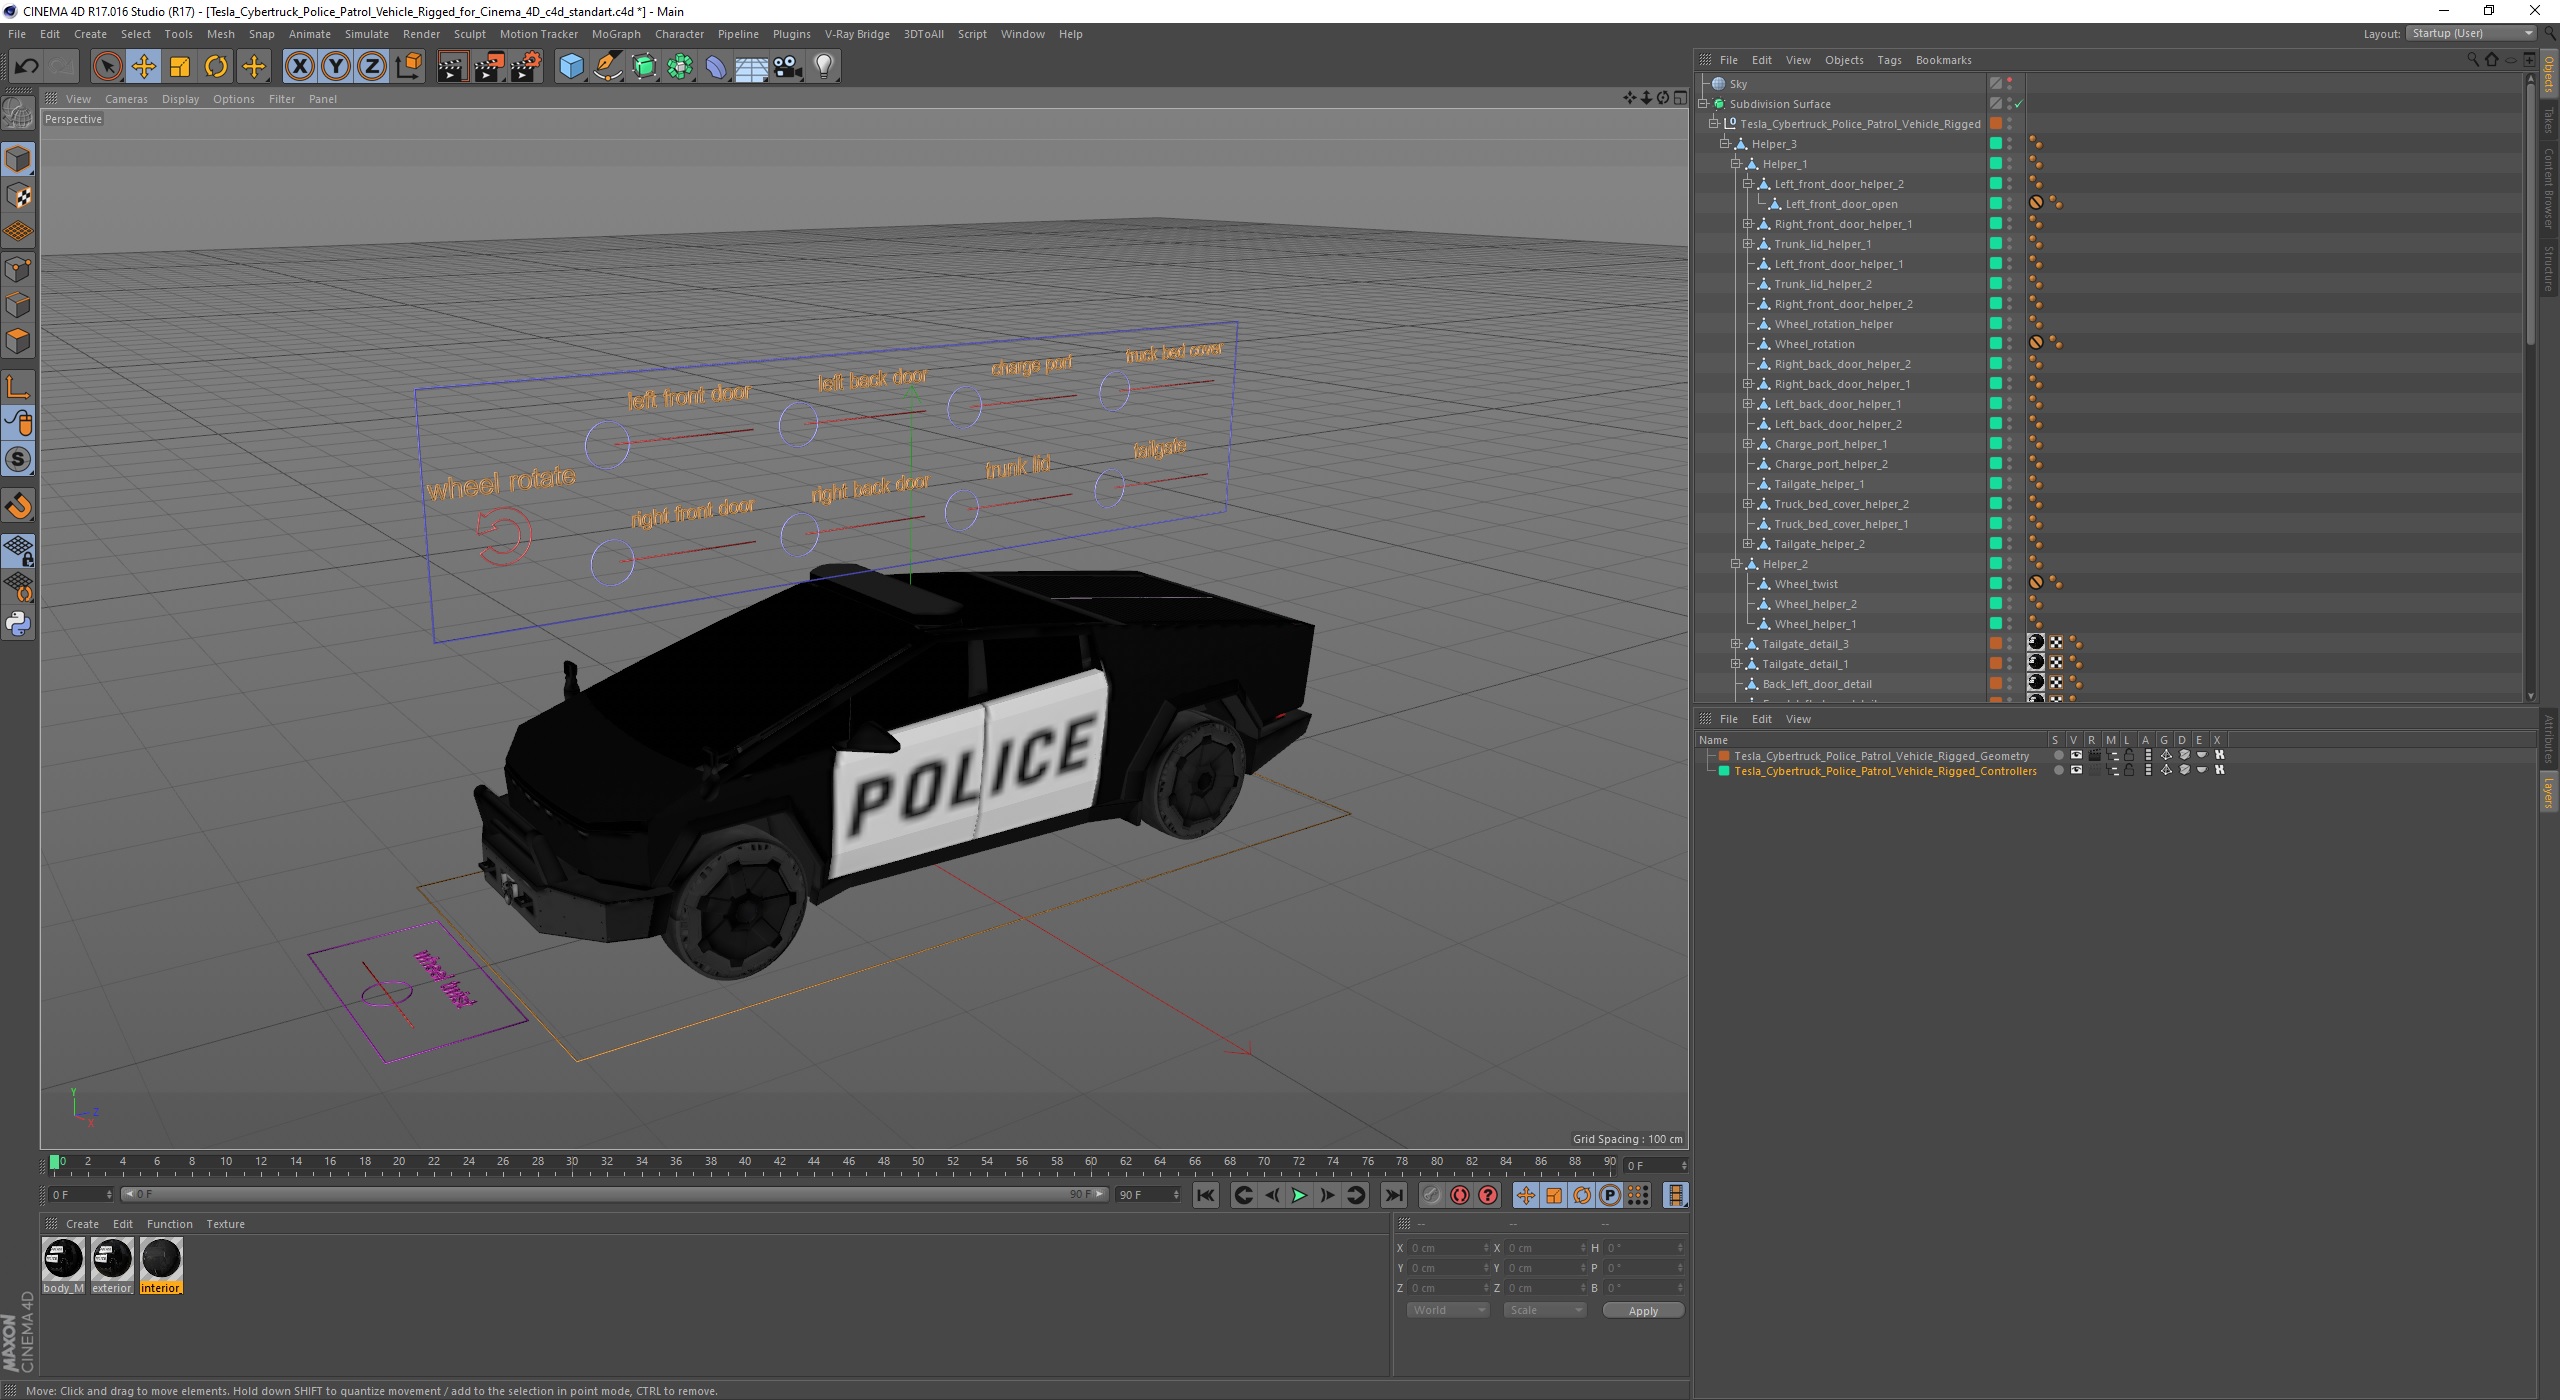Click the Bend deformer icon
The height and width of the screenshot is (1400, 2560).
716,67
